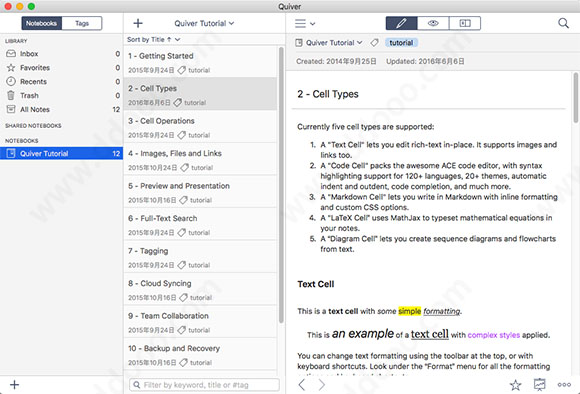Open All Notes in the library
The image size is (580, 394).
[x=61, y=110]
